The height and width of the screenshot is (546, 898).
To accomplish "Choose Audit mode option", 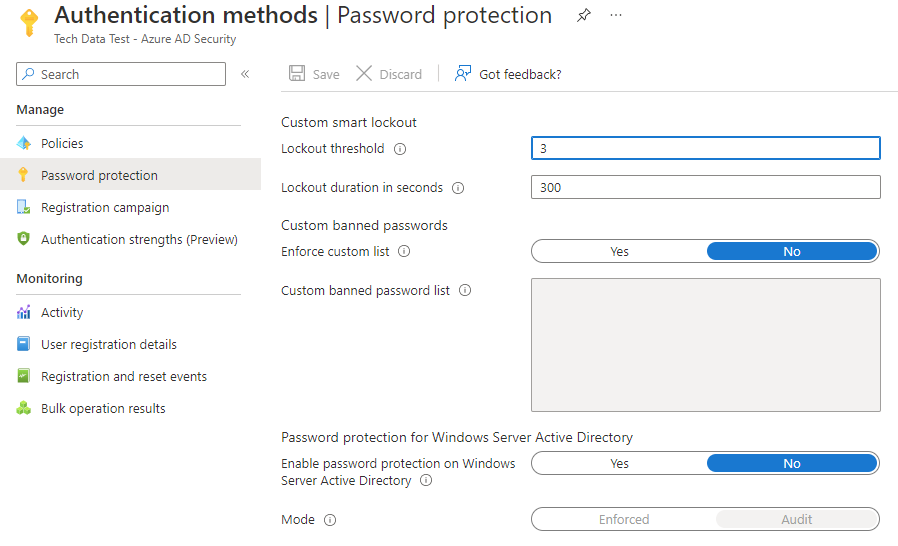I will pos(797,520).
